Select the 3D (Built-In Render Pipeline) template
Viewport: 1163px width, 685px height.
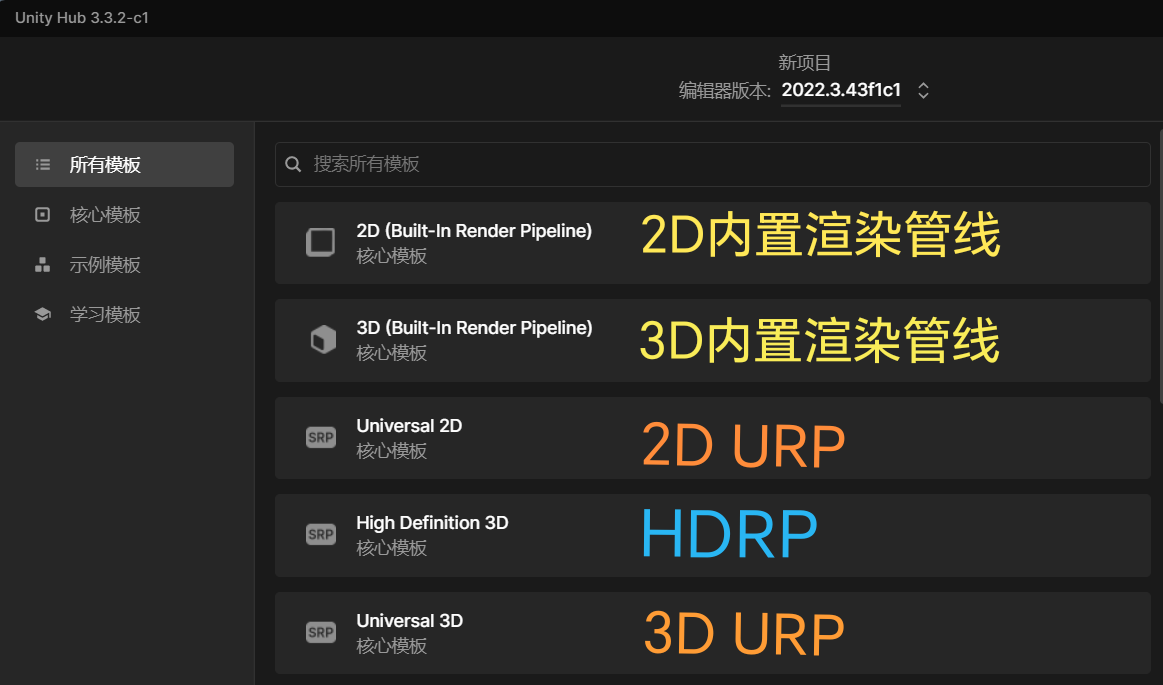[x=712, y=340]
